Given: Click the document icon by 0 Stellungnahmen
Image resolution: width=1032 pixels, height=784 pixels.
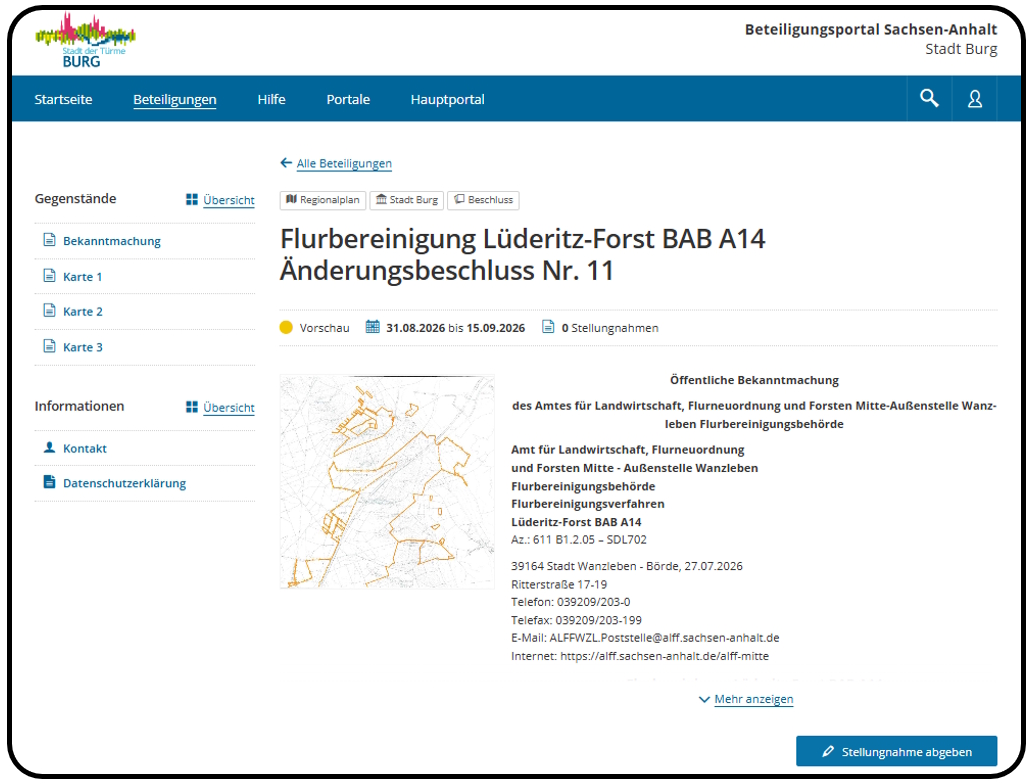Looking at the screenshot, I should (548, 327).
